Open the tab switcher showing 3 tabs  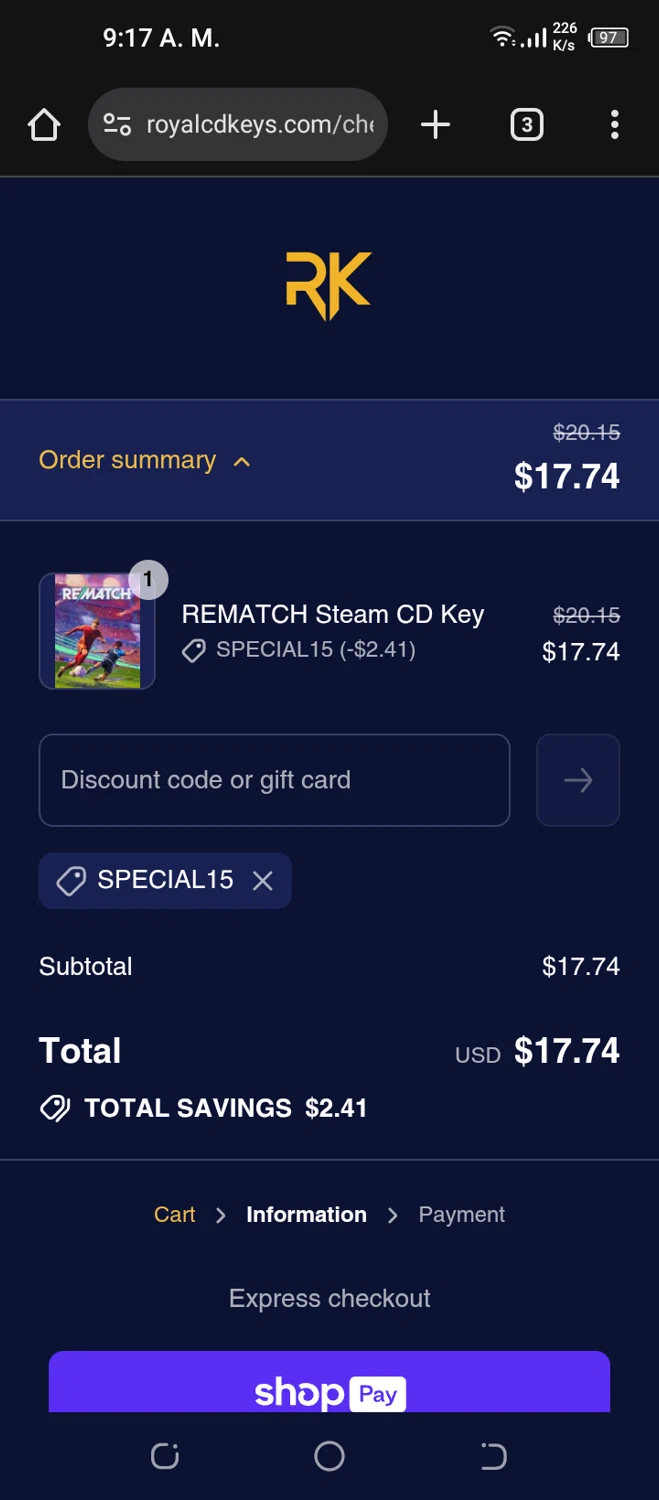pos(526,125)
